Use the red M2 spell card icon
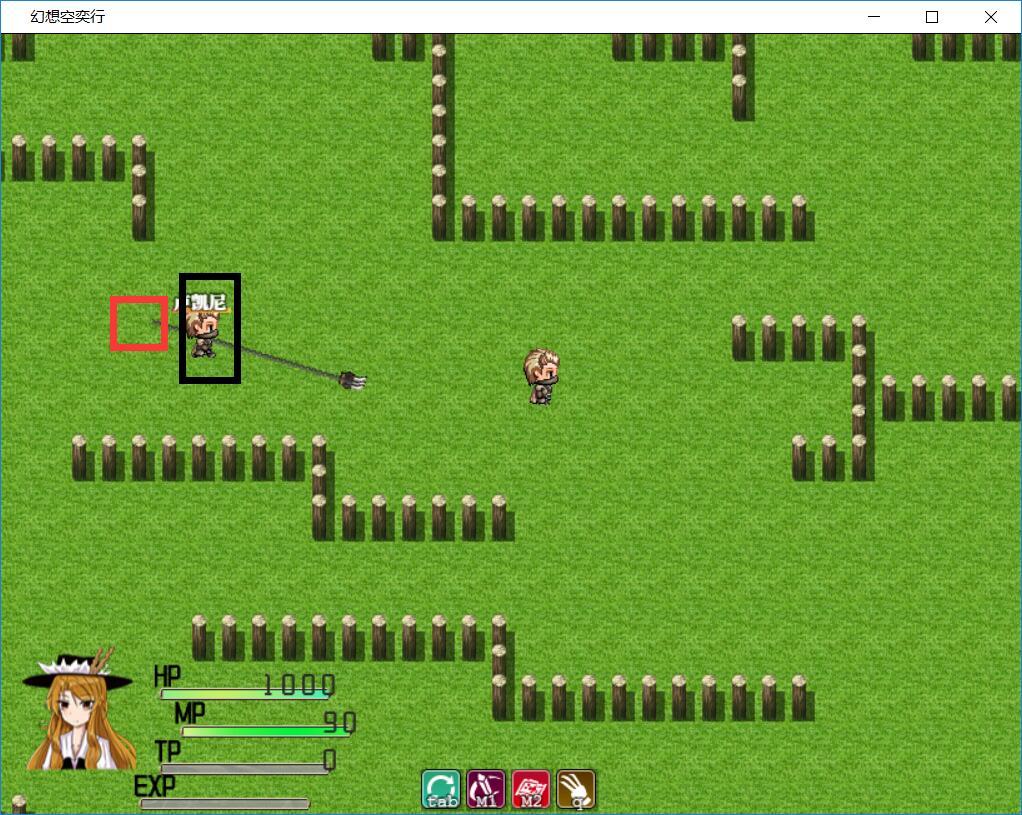Viewport: 1022px width, 815px height. (531, 789)
